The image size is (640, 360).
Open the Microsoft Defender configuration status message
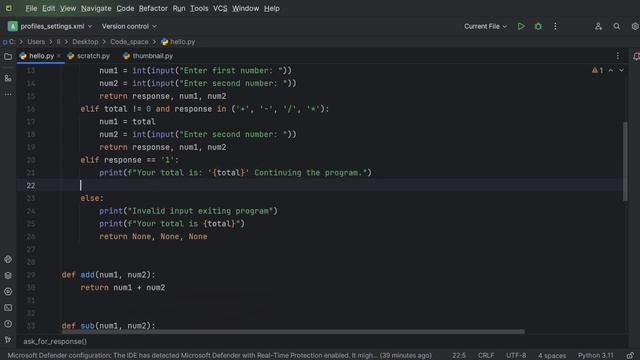220,356
